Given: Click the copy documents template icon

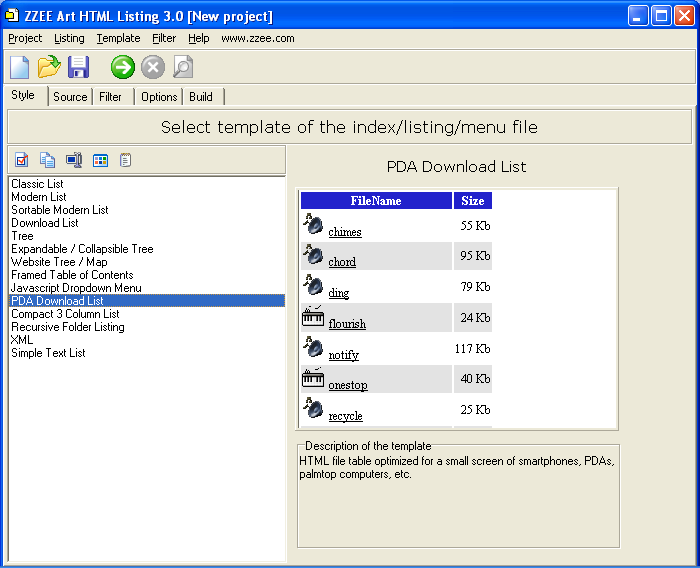Looking at the screenshot, I should coord(47,160).
